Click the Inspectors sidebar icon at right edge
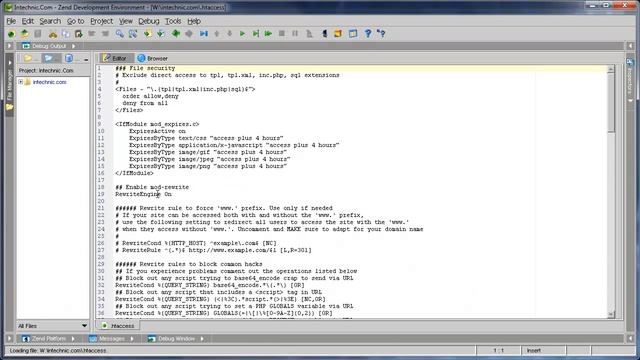This screenshot has height=360, width=640. [x=630, y=62]
